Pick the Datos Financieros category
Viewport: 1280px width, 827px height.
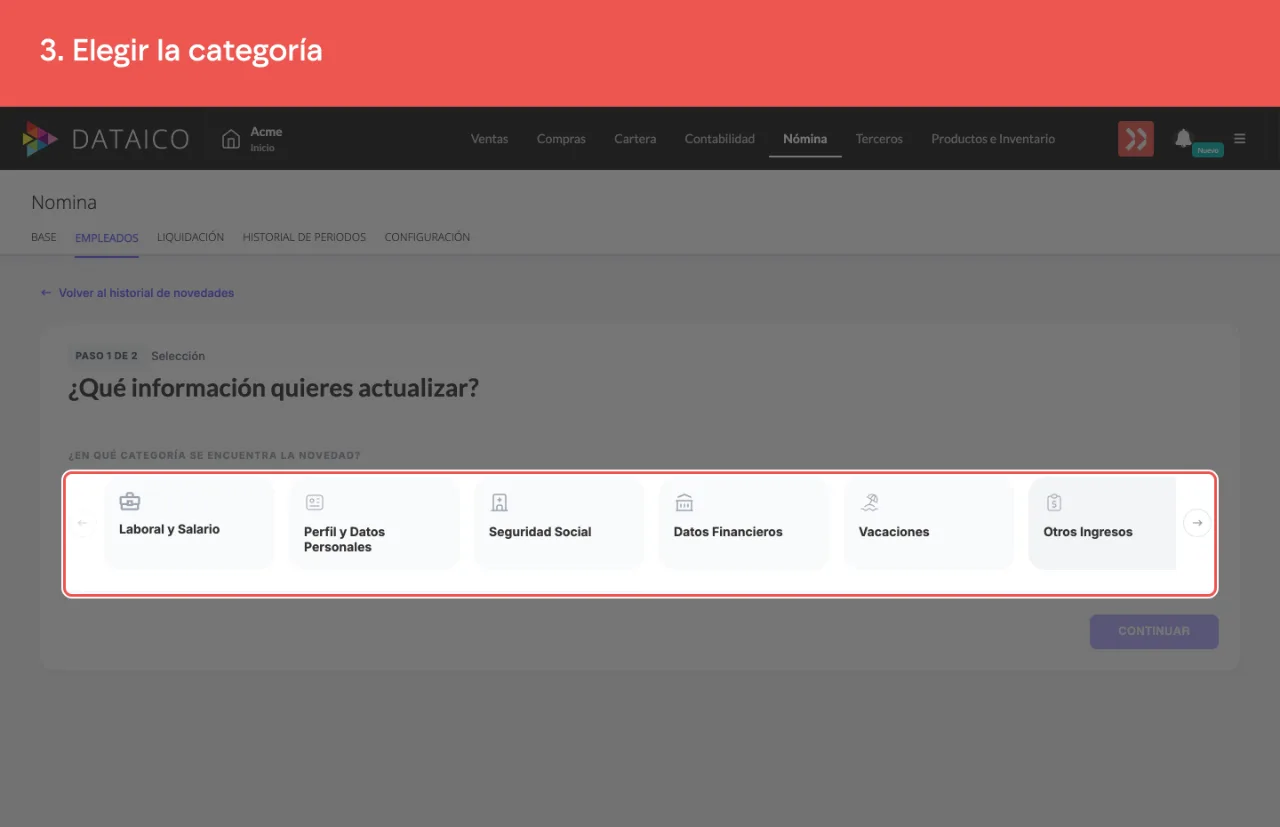[x=744, y=524]
